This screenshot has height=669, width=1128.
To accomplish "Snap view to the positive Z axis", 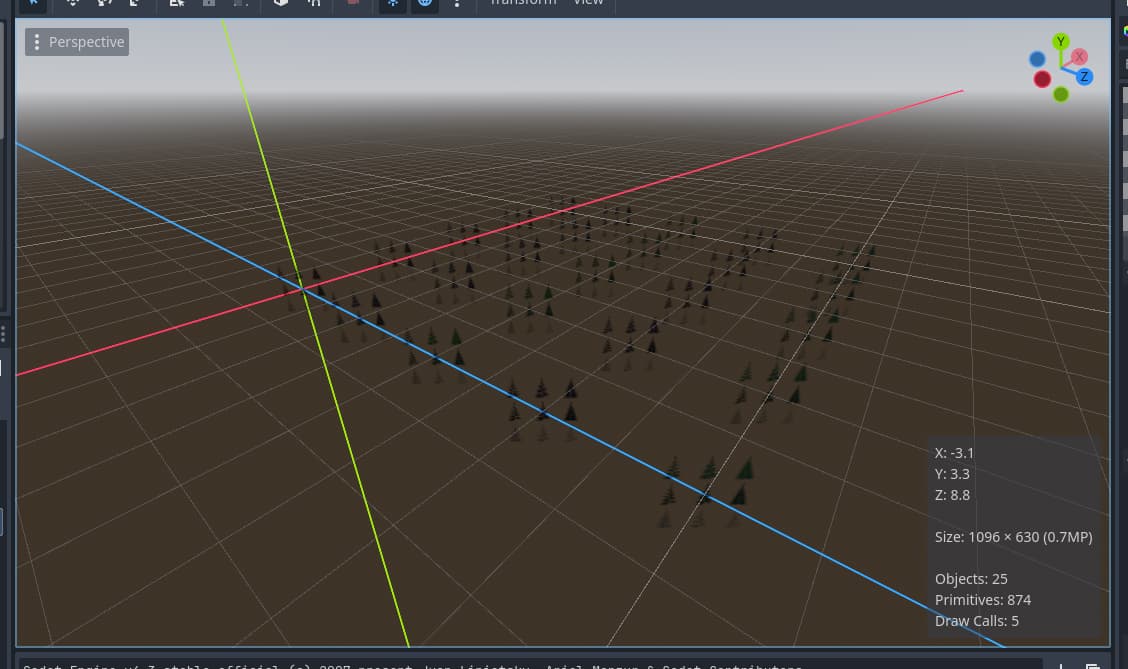I will 1083,76.
